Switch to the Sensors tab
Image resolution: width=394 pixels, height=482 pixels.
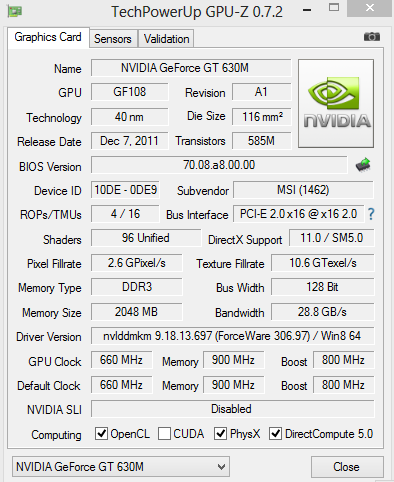[x=113, y=39]
